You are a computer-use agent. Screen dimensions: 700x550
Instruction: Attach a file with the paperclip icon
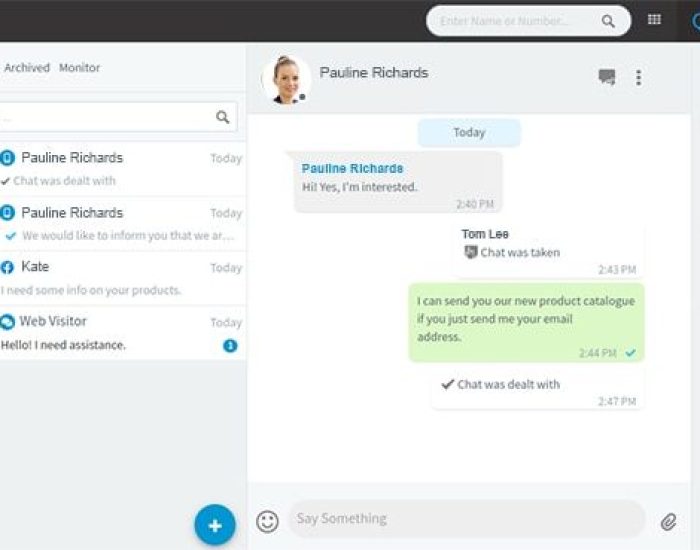(669, 521)
